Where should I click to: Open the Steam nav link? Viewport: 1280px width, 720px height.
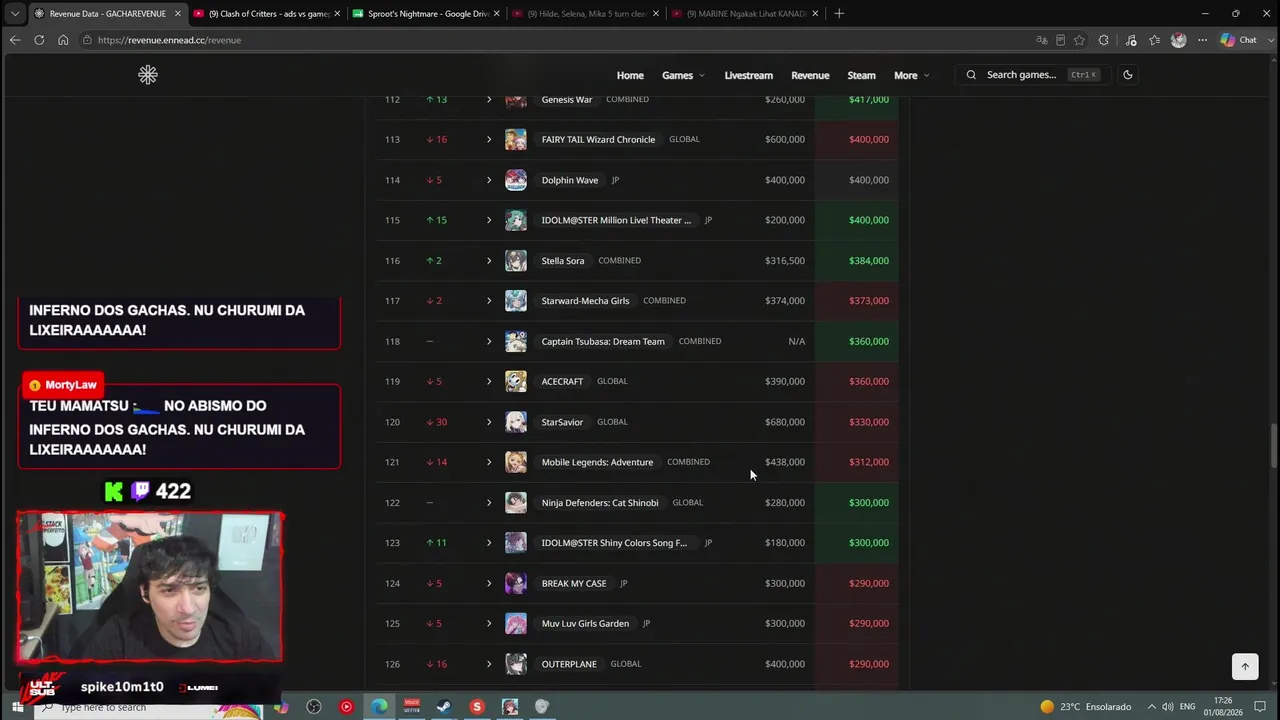click(x=861, y=75)
